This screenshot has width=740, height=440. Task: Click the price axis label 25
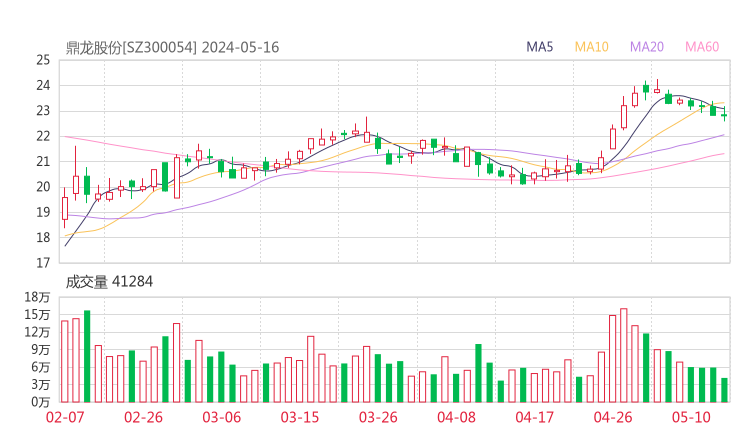pyautogui.click(x=43, y=60)
